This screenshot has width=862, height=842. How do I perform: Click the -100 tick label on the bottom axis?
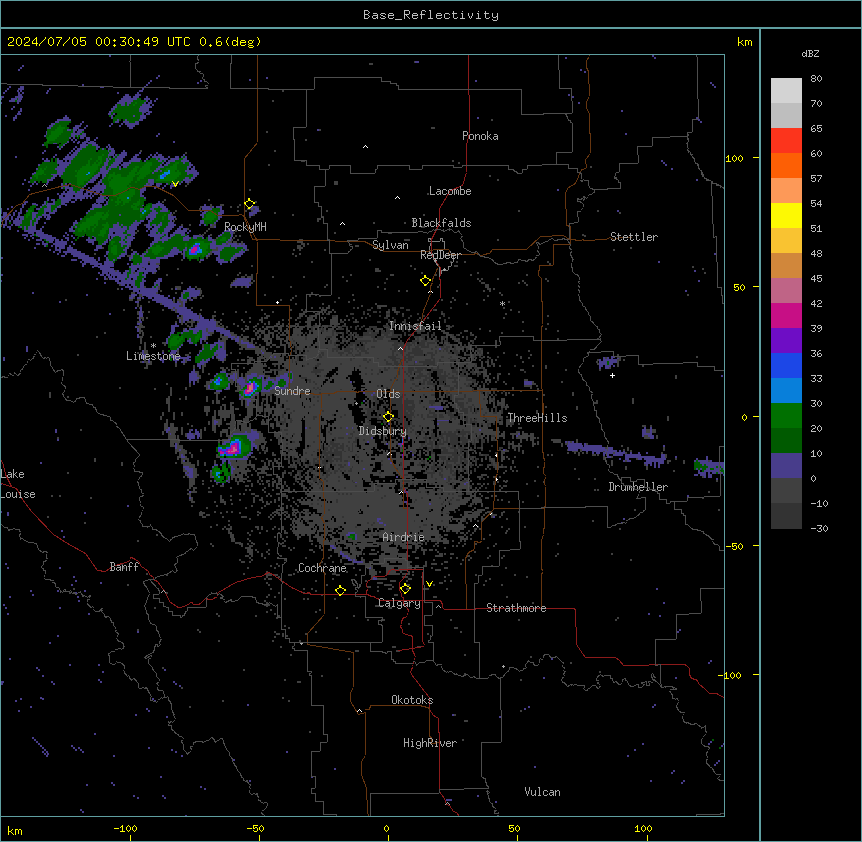click(125, 828)
